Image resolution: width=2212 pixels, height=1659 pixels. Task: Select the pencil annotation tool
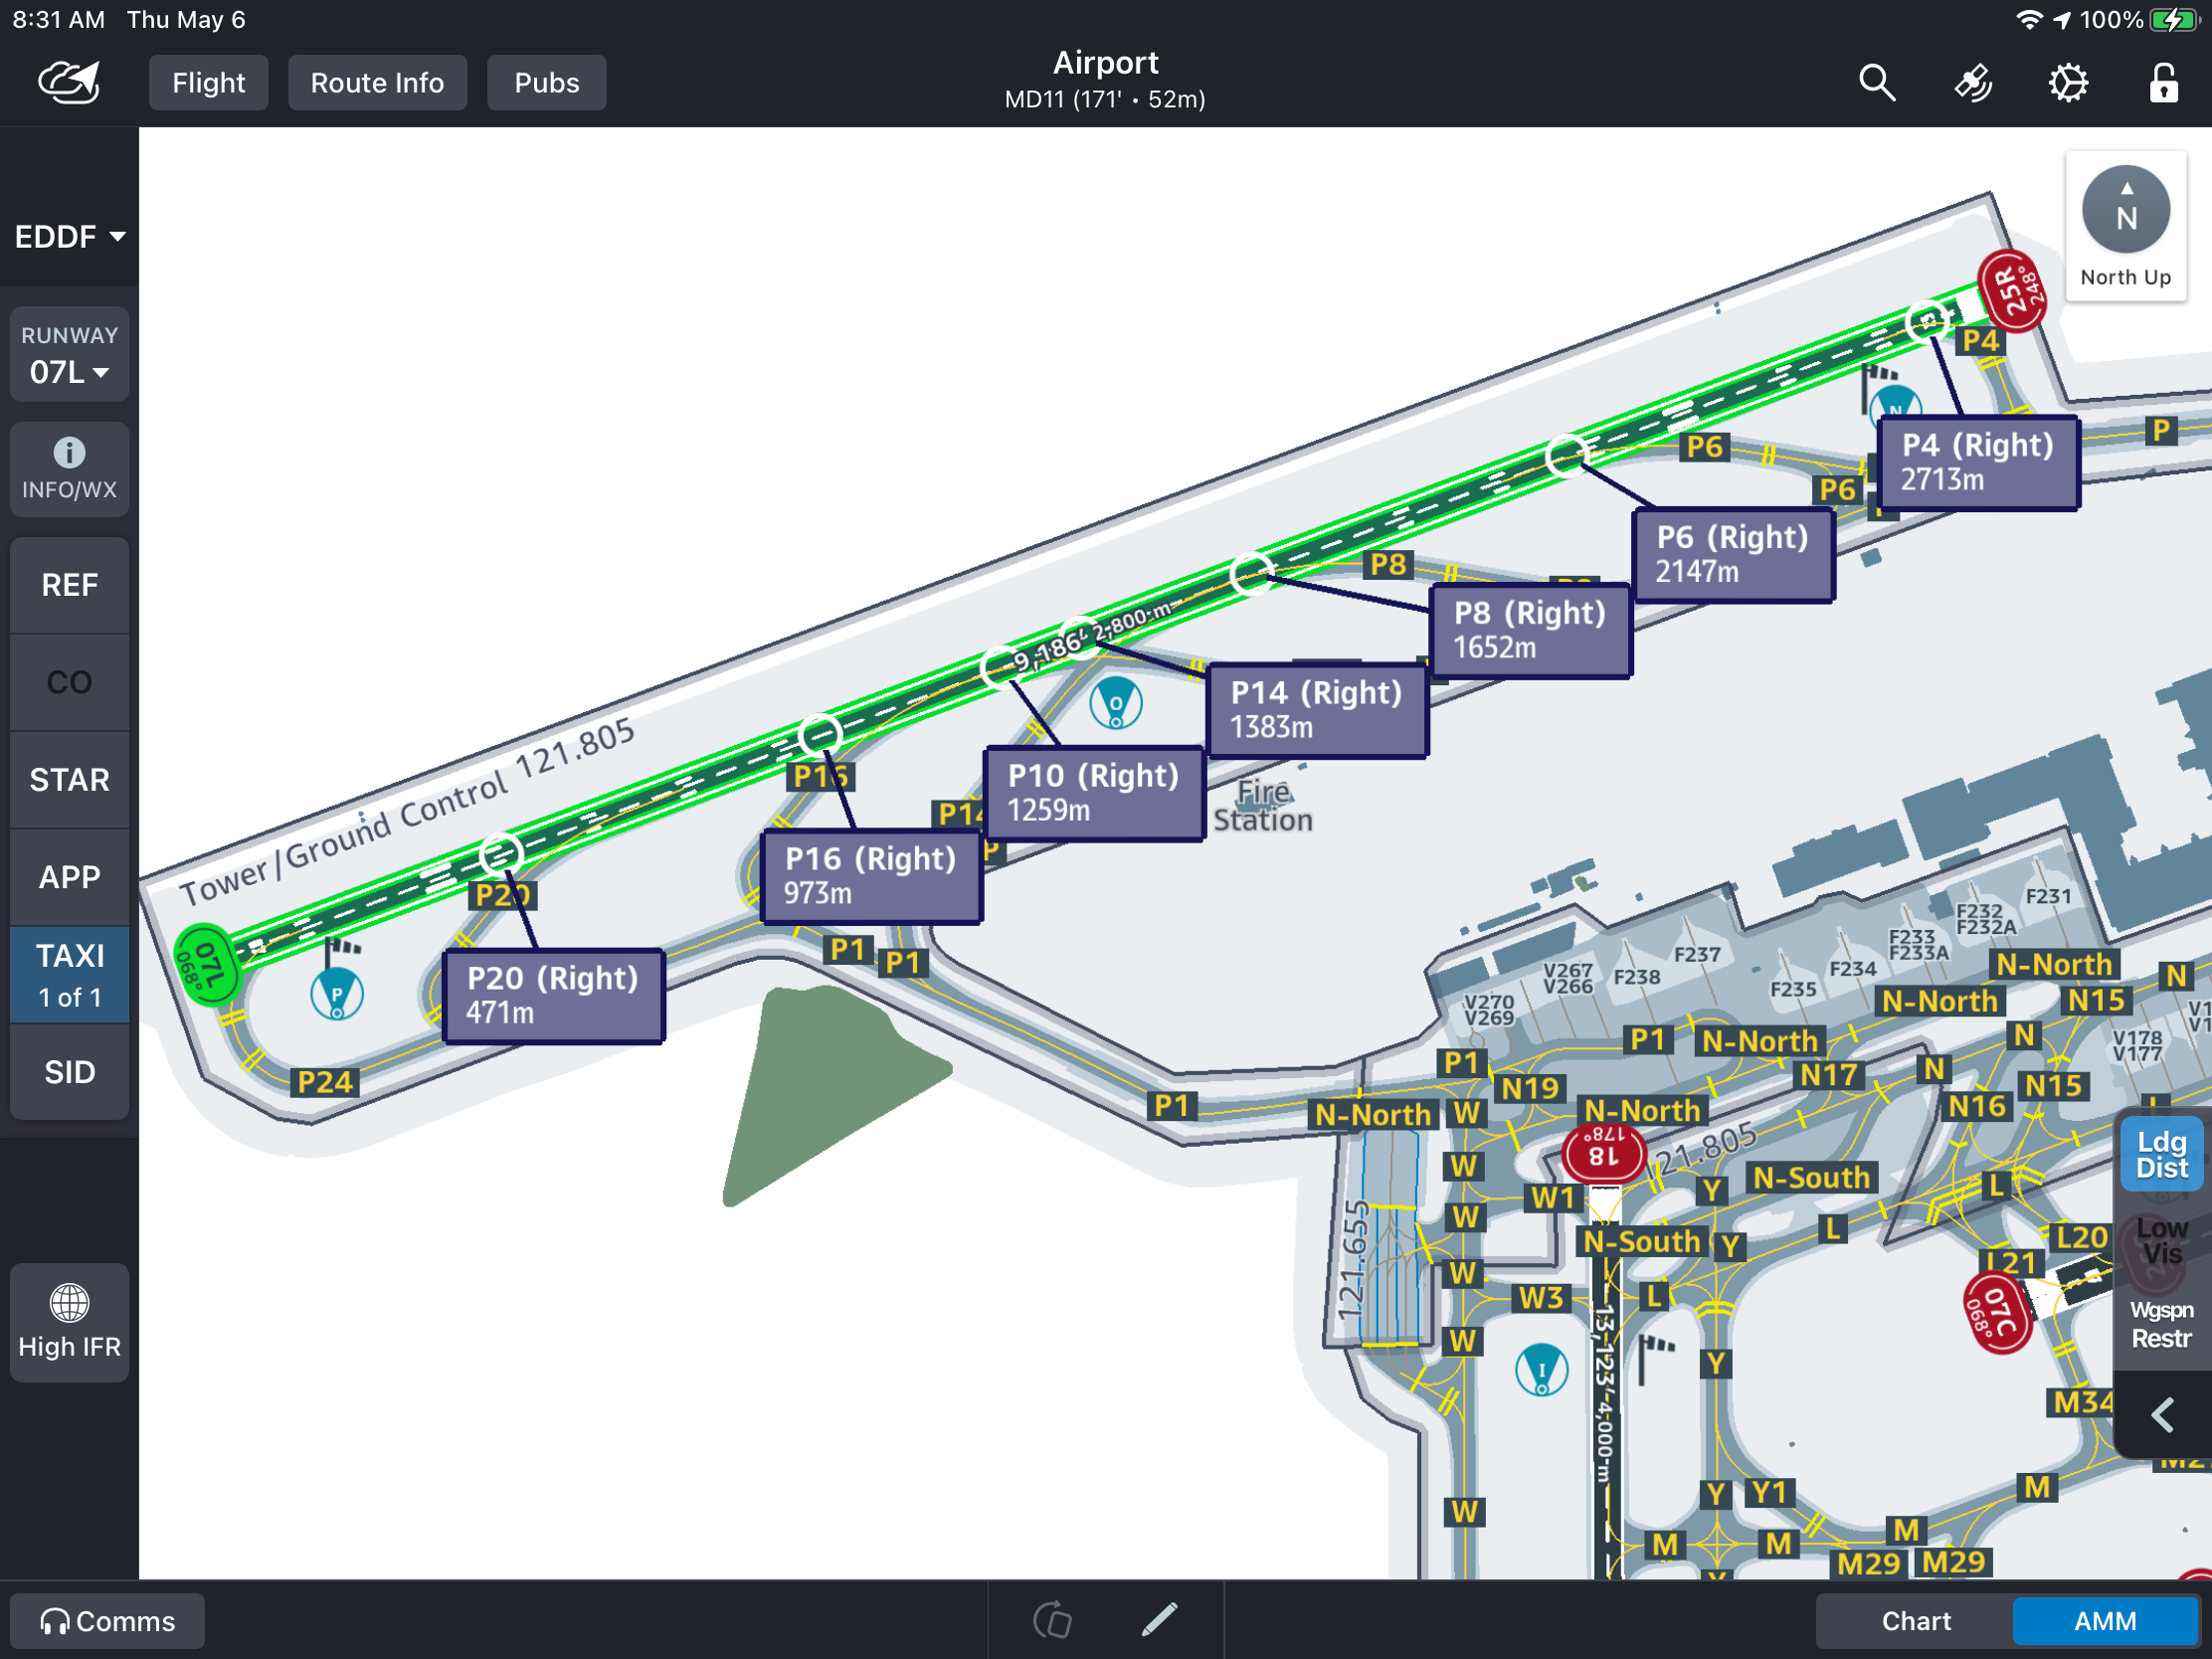pos(1159,1619)
